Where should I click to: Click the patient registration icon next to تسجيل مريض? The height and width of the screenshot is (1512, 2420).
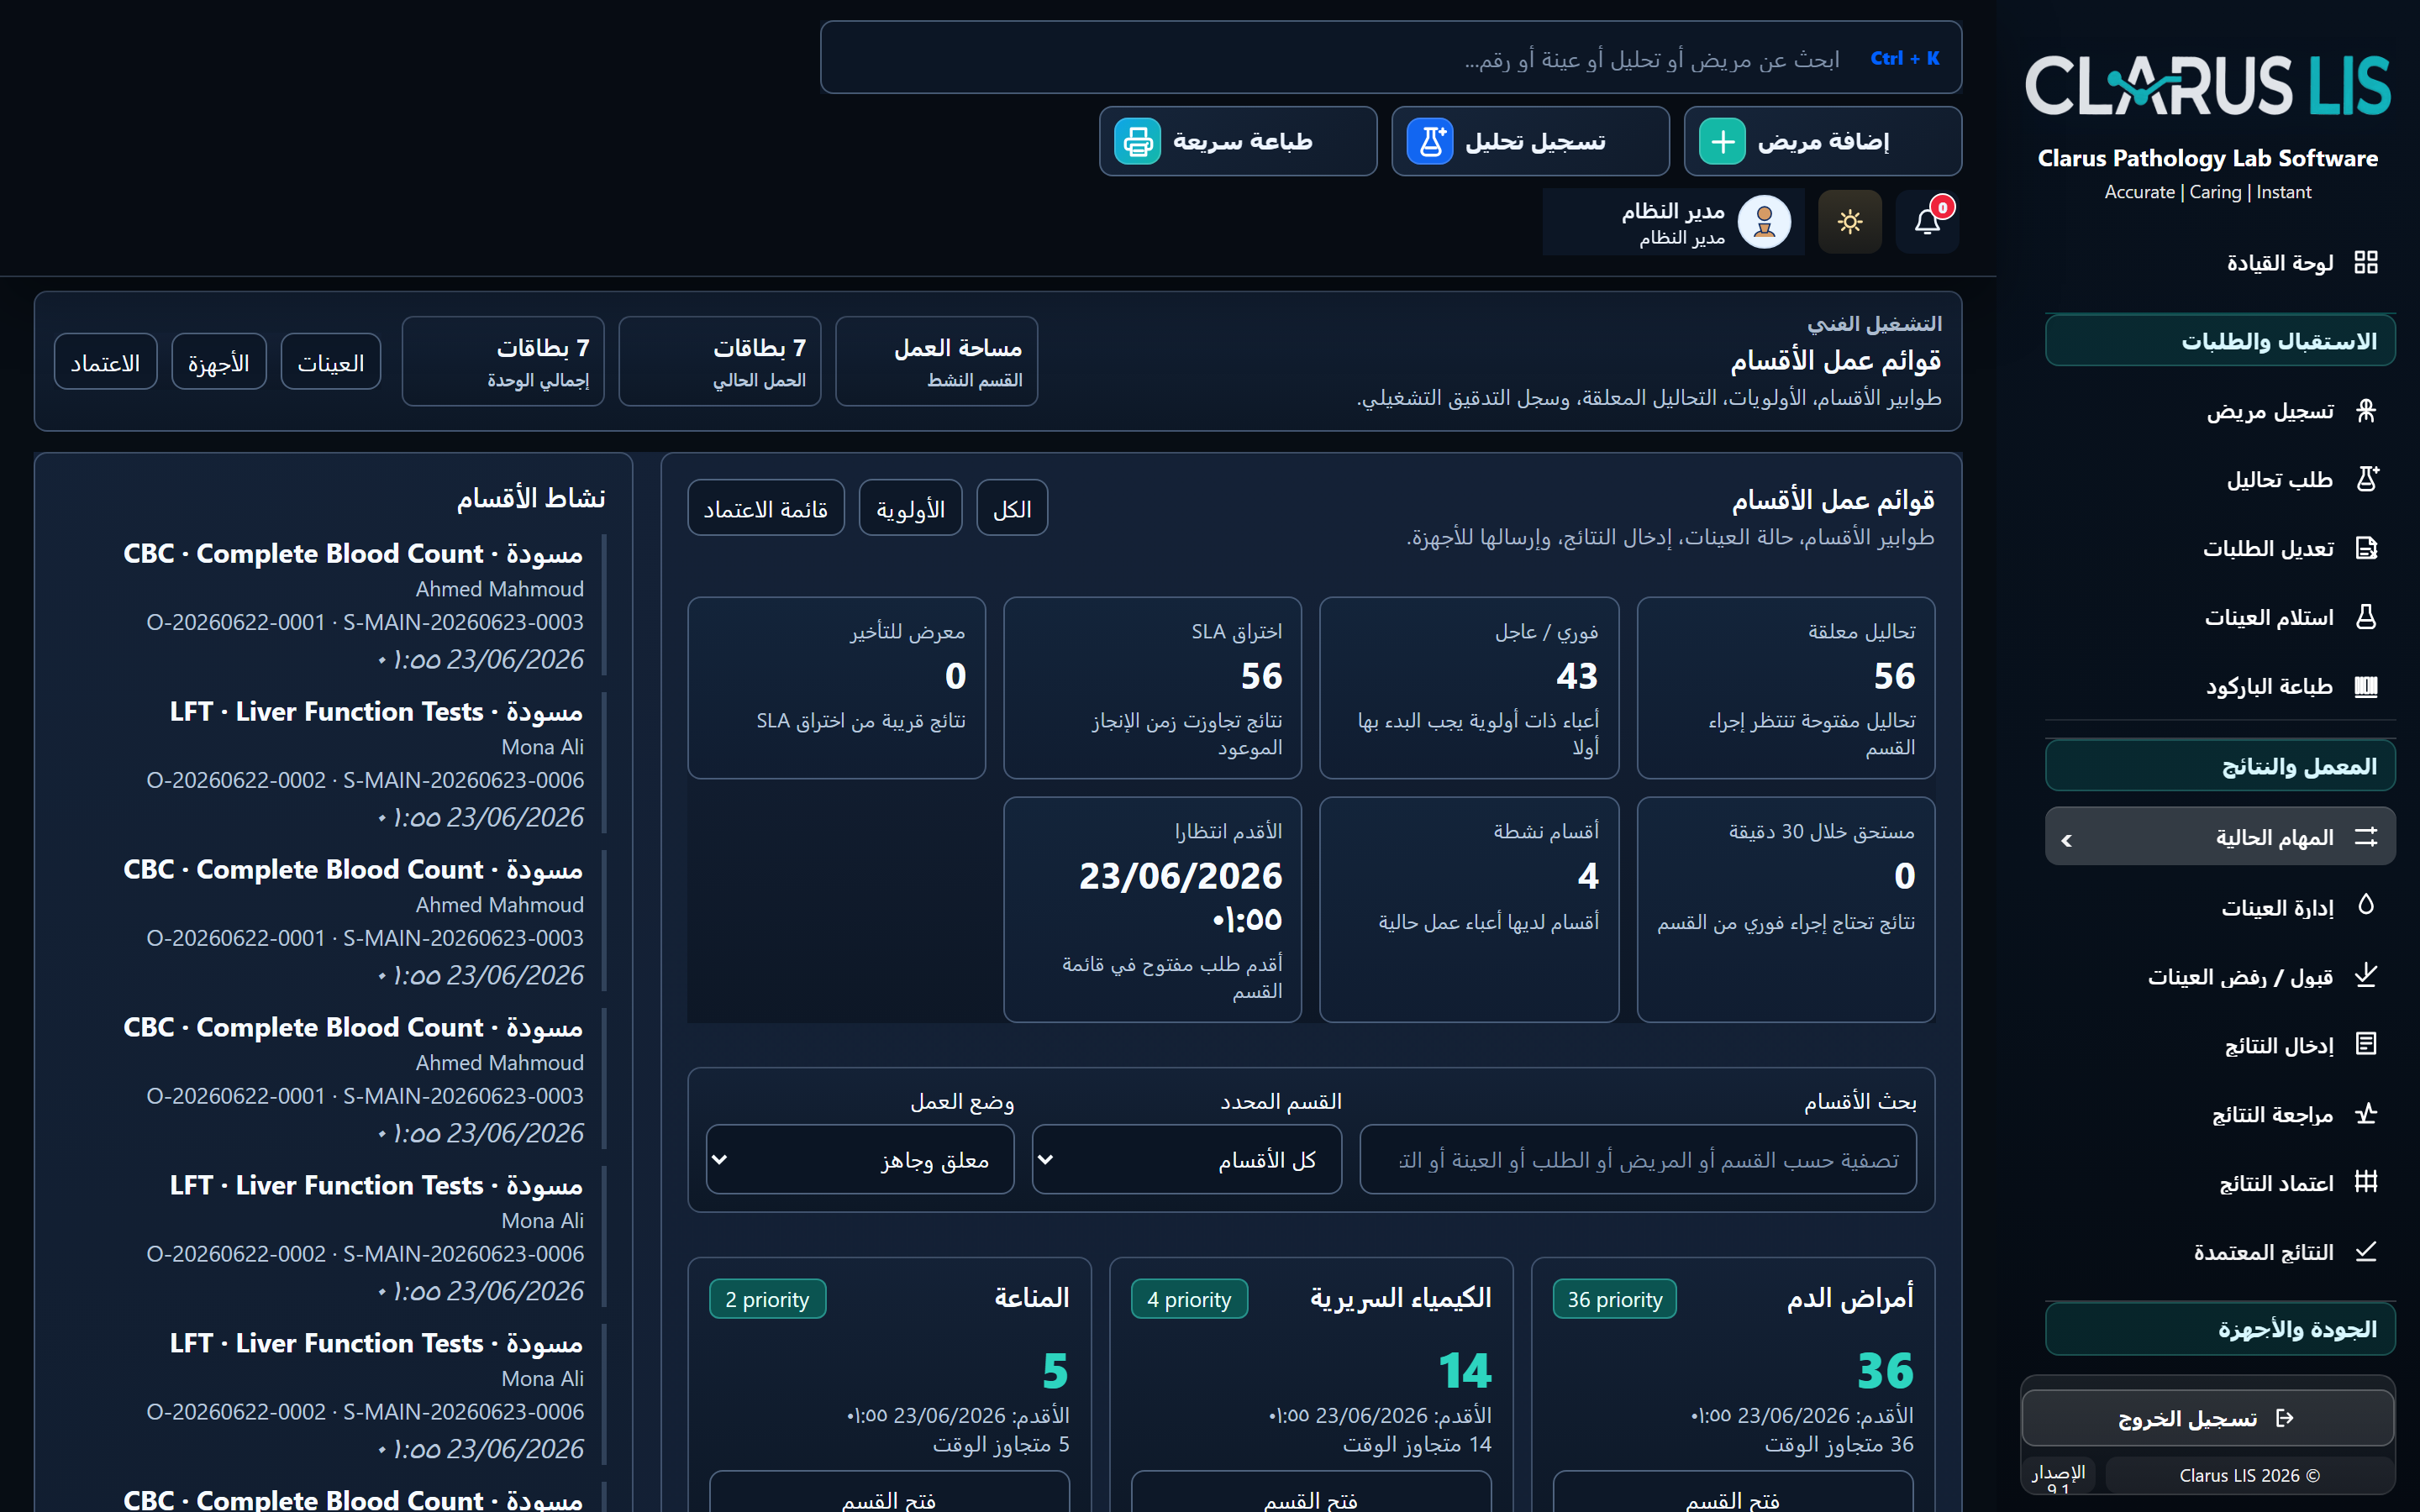[2365, 411]
